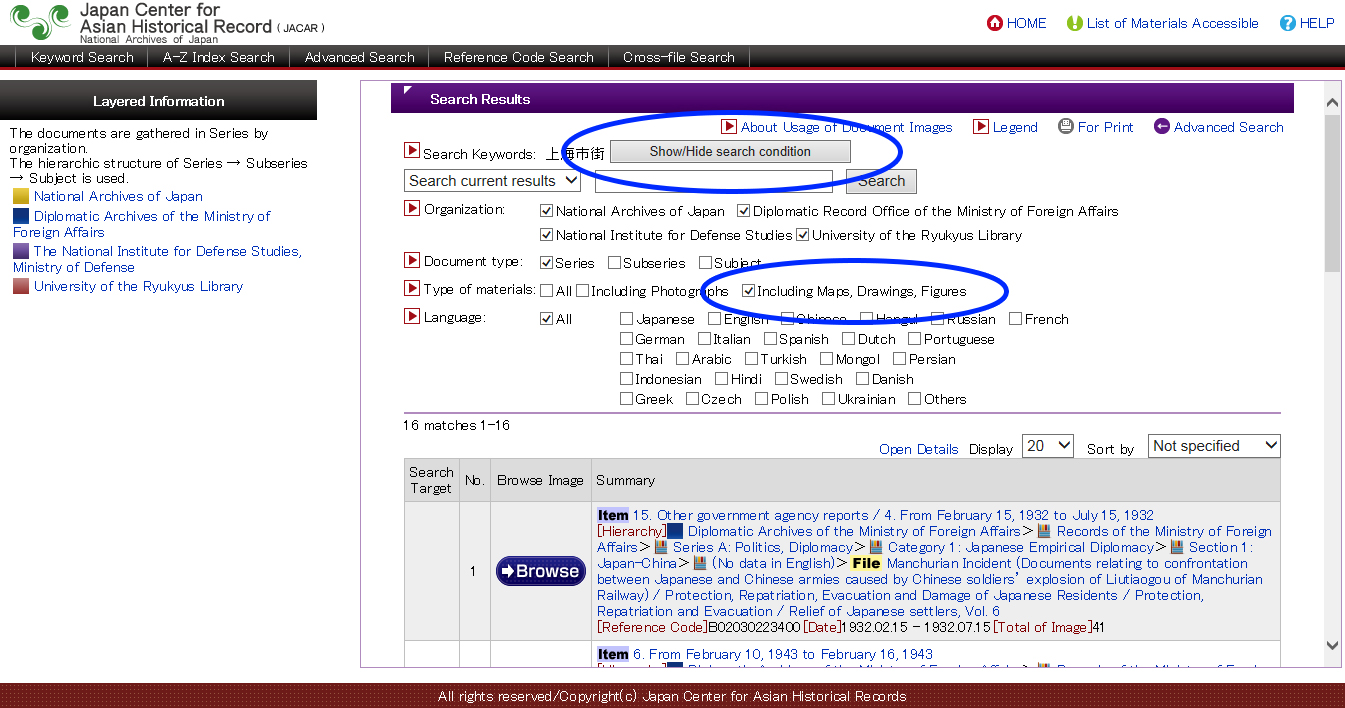Open National Archives of Japan sidebar link
Screen dimensions: 1345x708
tap(118, 196)
